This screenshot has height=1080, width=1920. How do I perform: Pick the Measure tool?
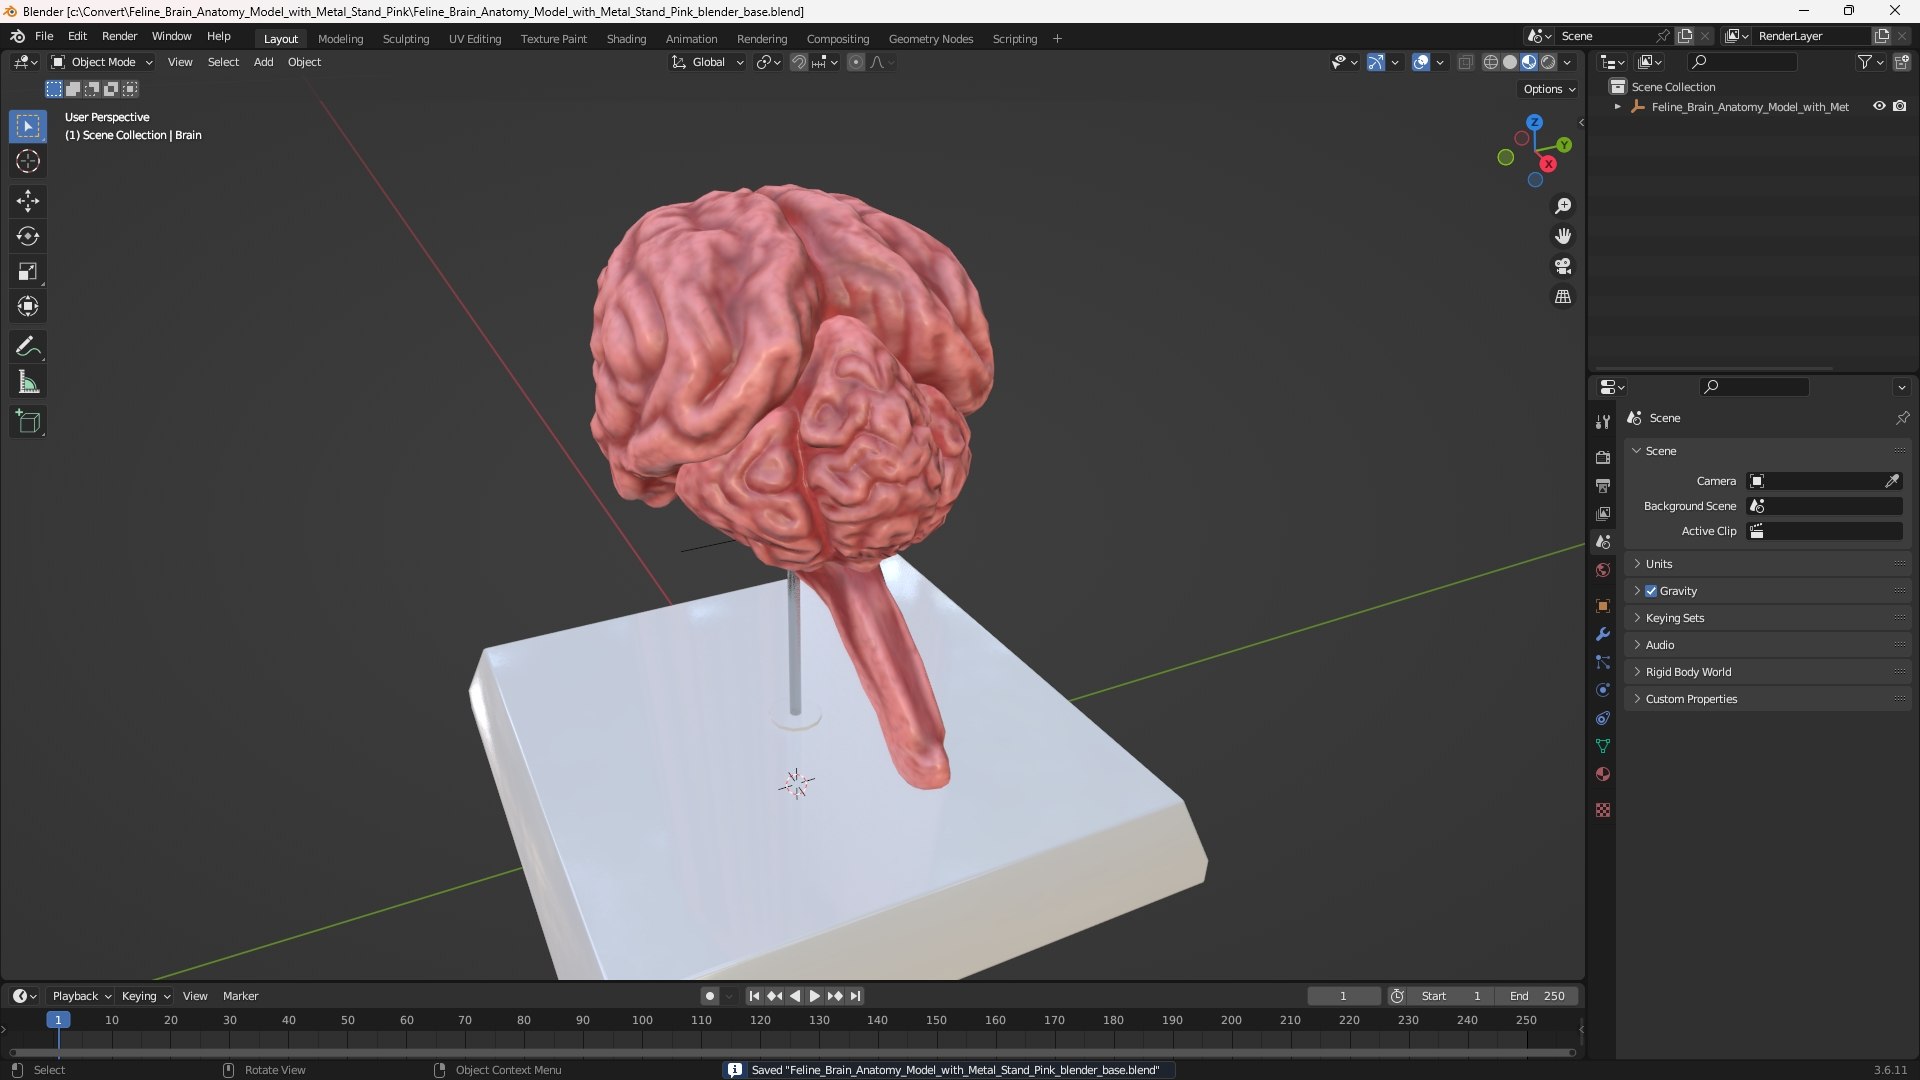(28, 382)
